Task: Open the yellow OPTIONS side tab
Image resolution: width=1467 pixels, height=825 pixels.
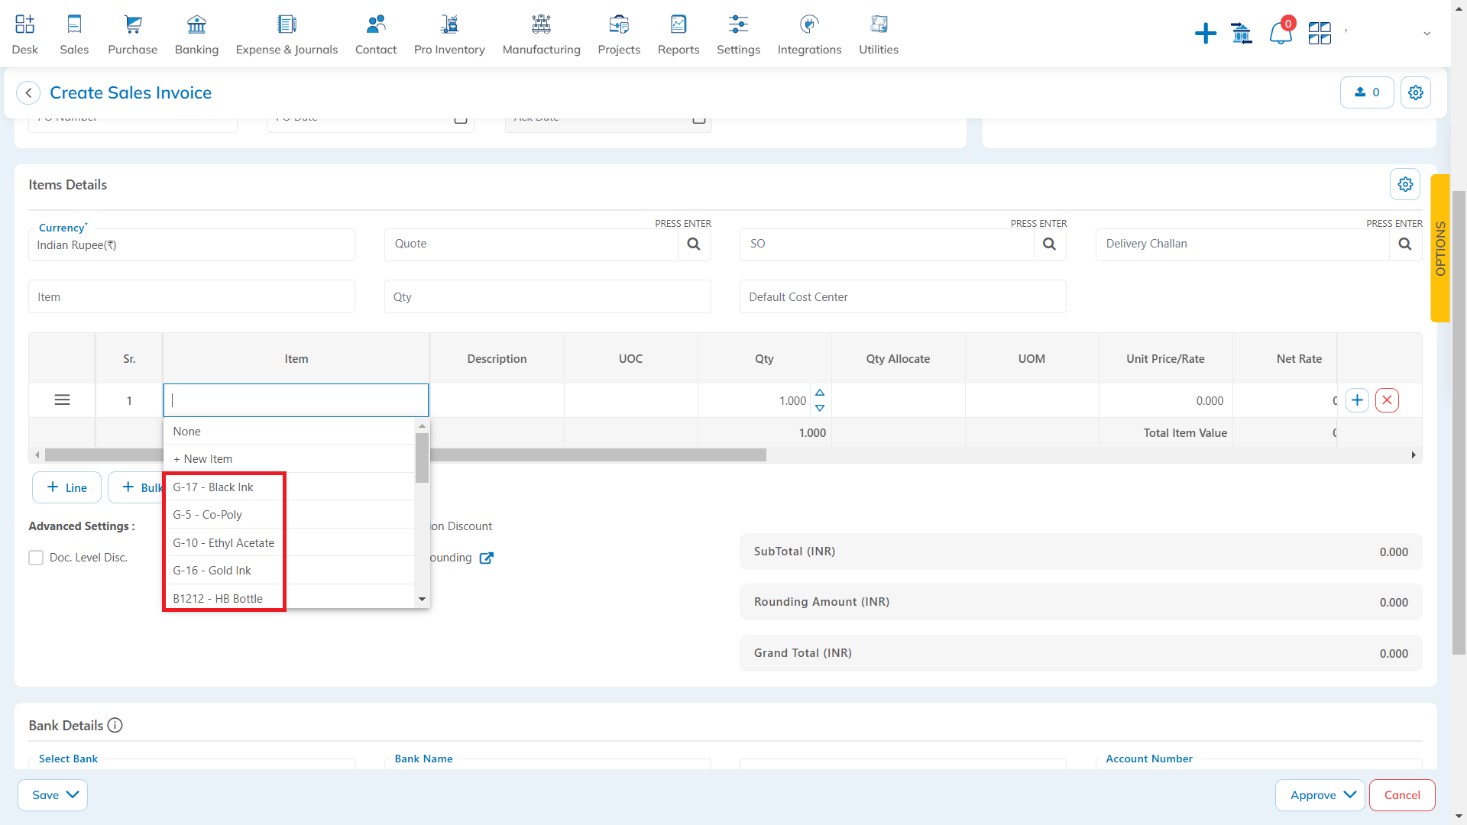Action: (x=1440, y=248)
